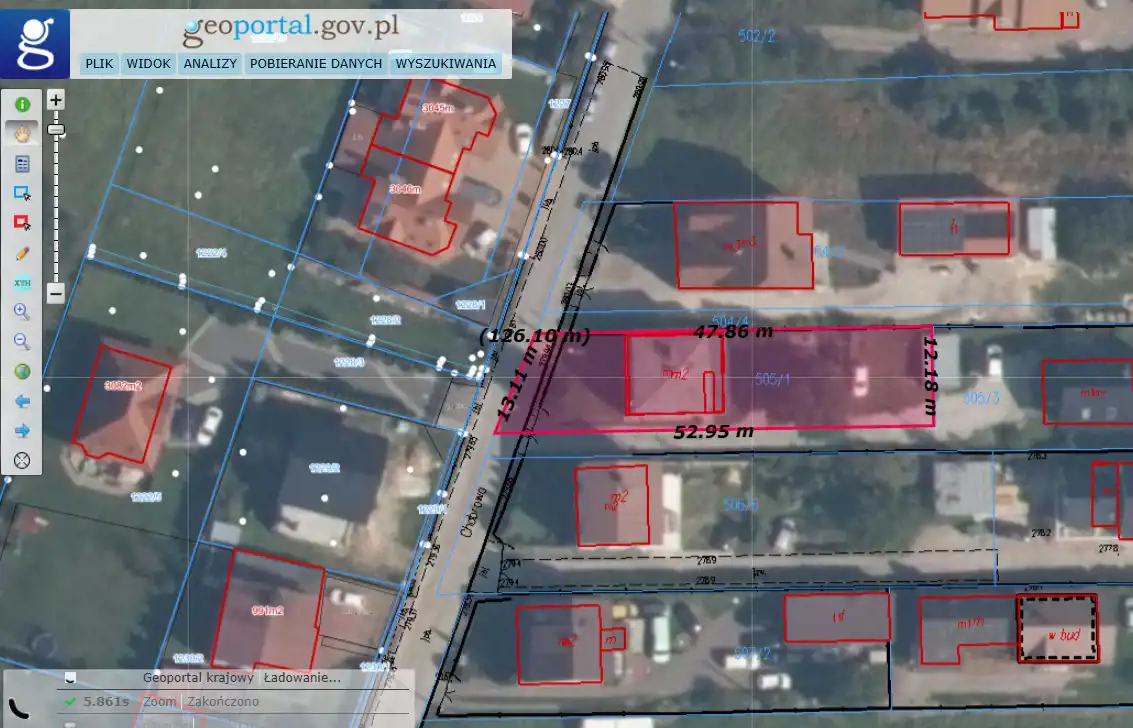Open the XYH coordinates tool
This screenshot has width=1133, height=728.
click(x=22, y=283)
